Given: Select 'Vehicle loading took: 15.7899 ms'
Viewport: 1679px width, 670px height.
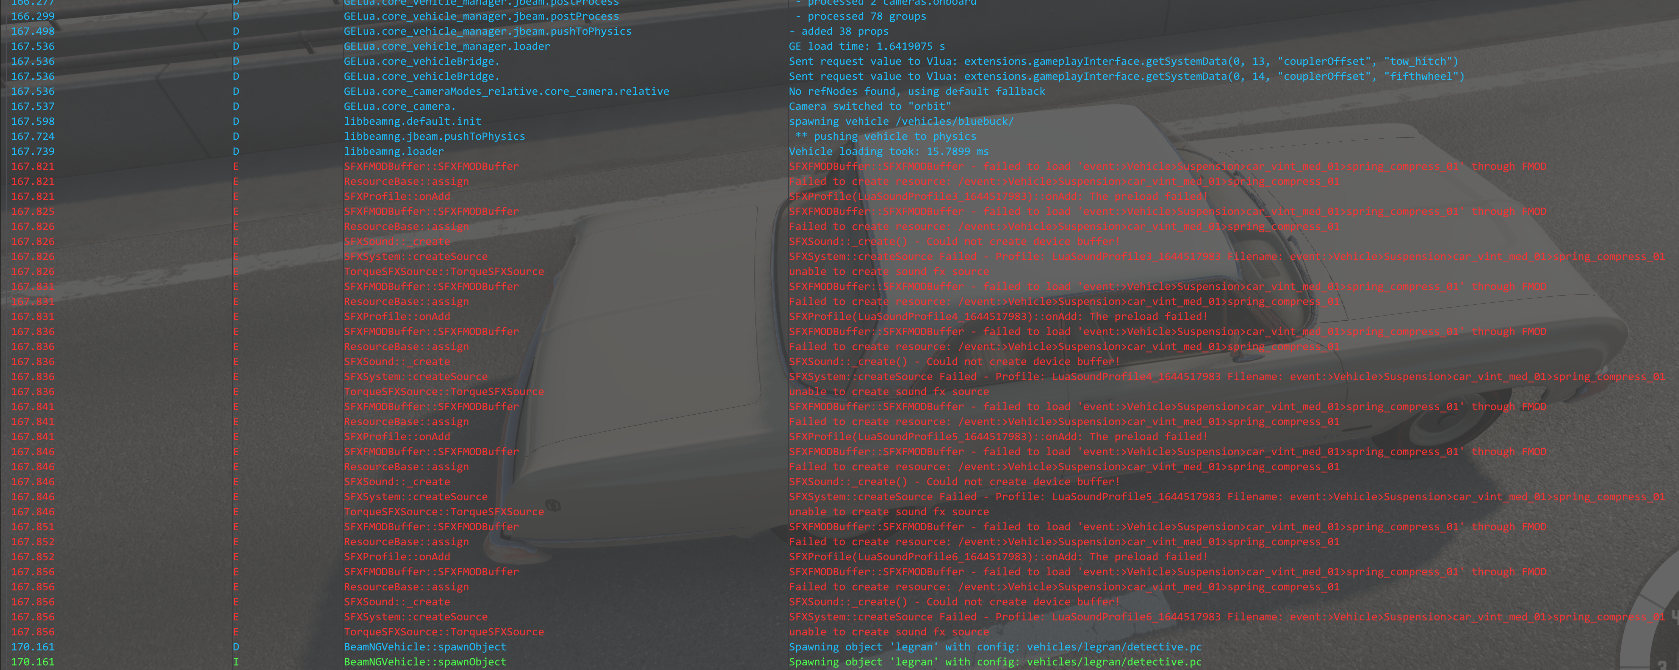Looking at the screenshot, I should tap(888, 151).
